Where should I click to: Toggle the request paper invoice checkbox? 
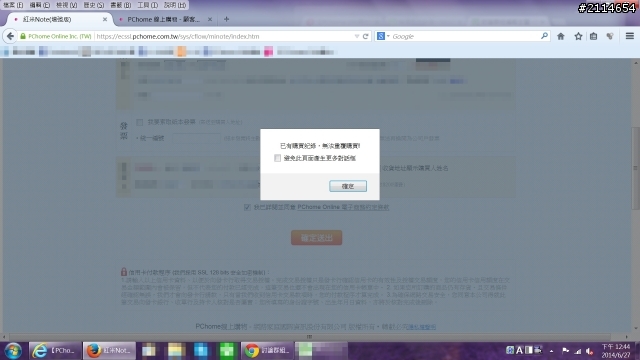(140, 122)
